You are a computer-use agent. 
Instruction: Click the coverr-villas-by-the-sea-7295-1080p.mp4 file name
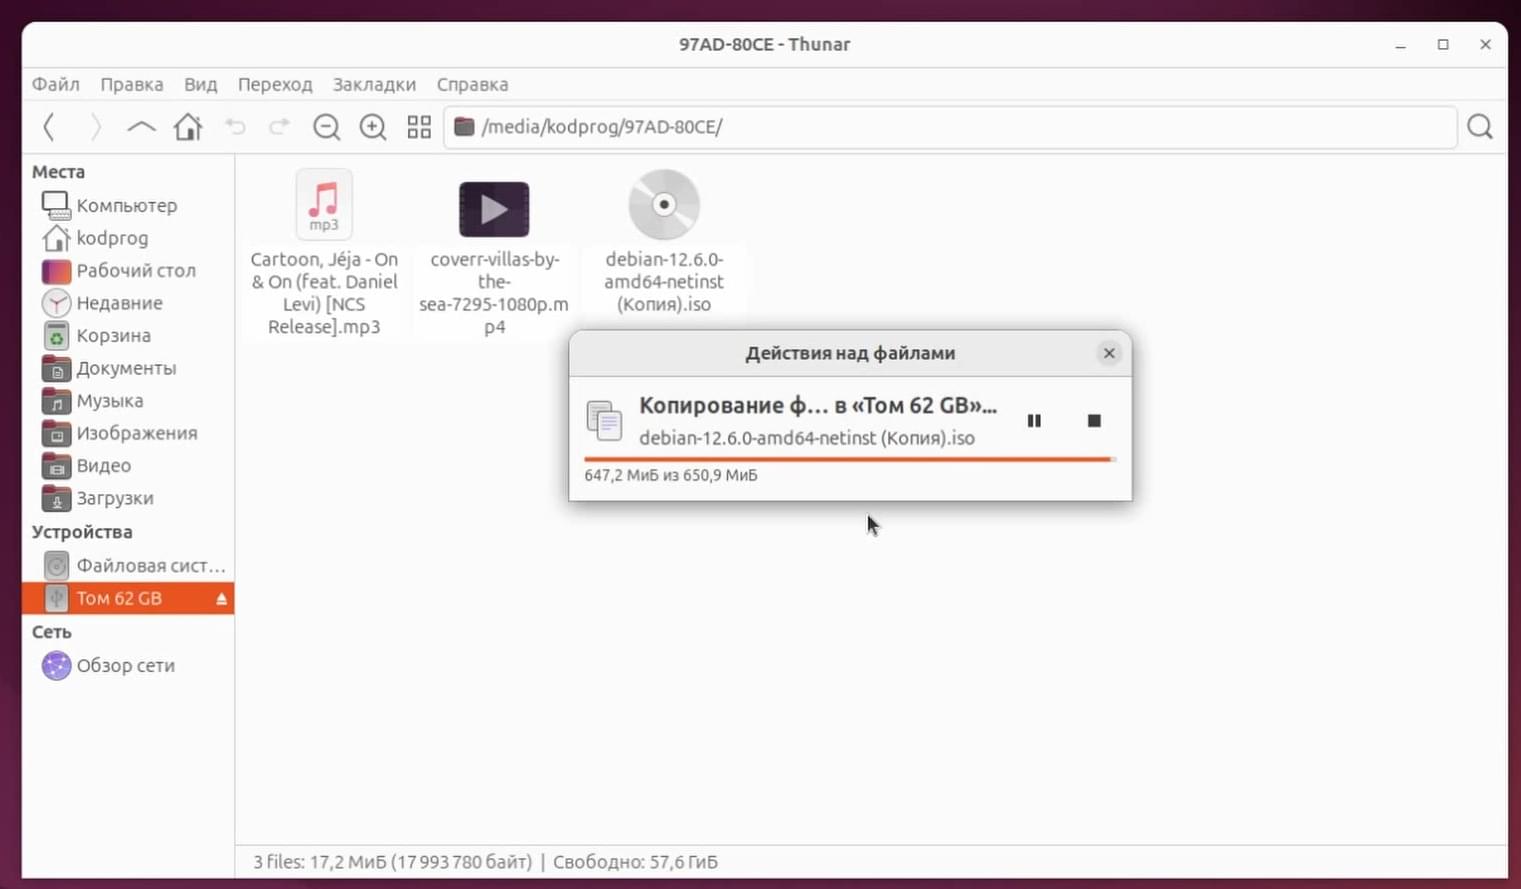click(494, 293)
